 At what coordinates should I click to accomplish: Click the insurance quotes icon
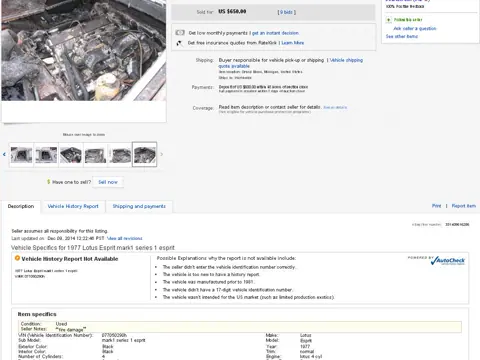[x=179, y=43]
